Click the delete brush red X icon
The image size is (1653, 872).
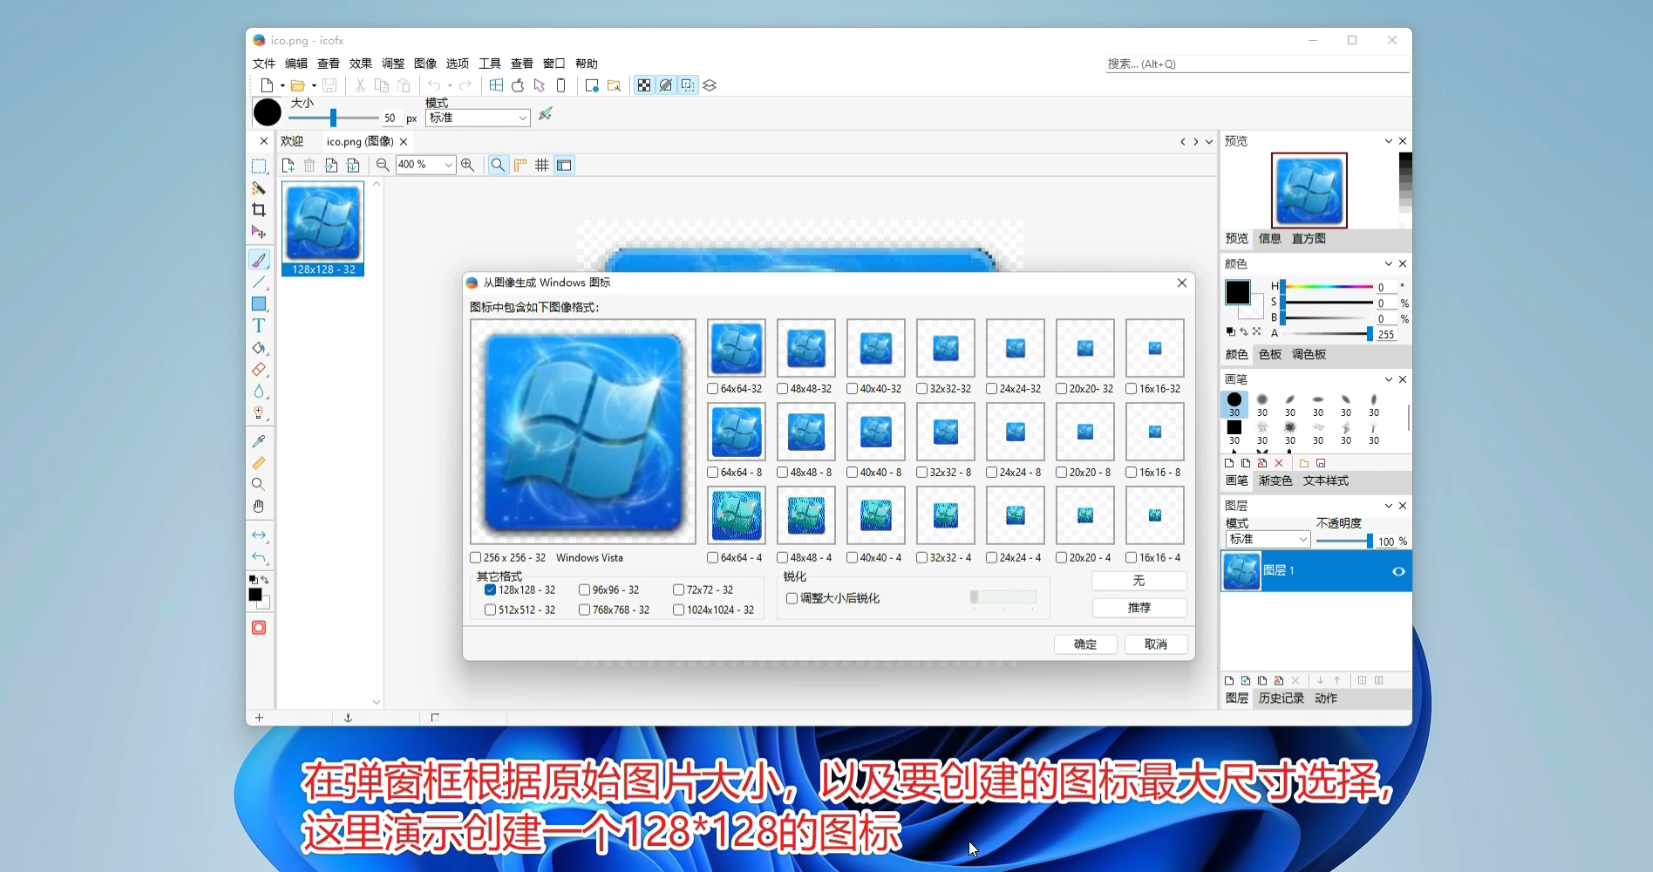[x=1279, y=464]
